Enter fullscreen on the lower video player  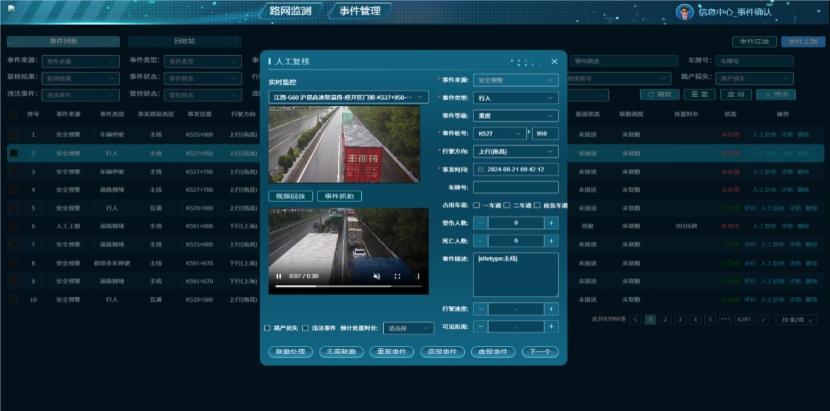click(x=397, y=276)
